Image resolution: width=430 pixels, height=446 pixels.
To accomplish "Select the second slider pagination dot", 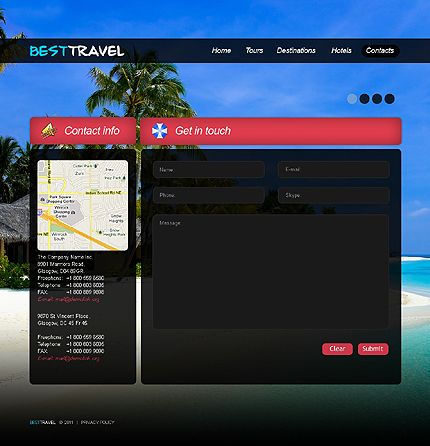I will [364, 99].
